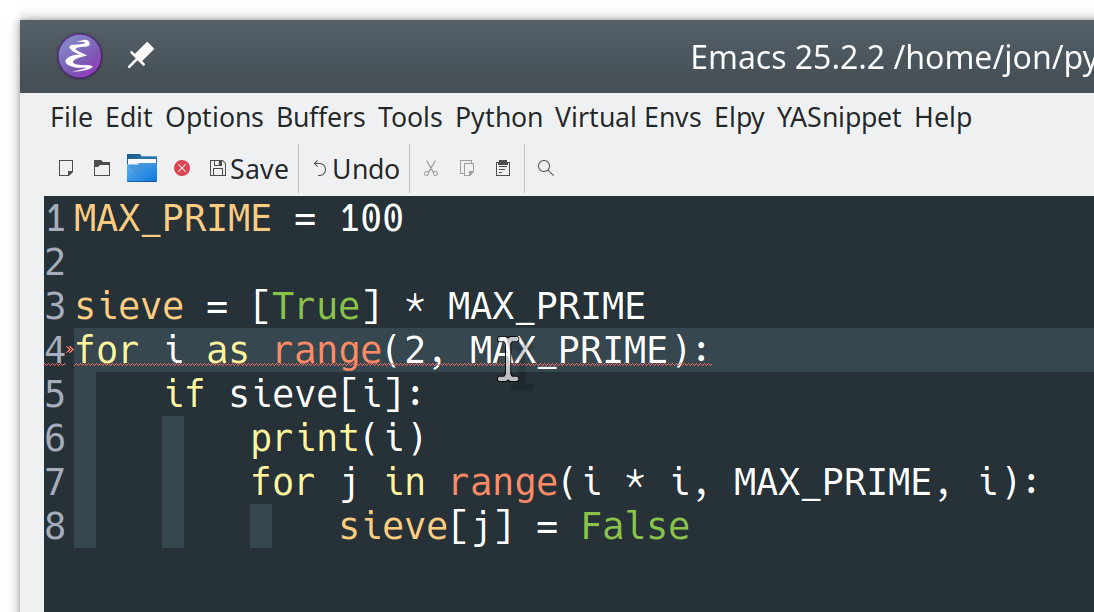Open a file via toolbar icon
This screenshot has width=1094, height=612.
point(102,168)
